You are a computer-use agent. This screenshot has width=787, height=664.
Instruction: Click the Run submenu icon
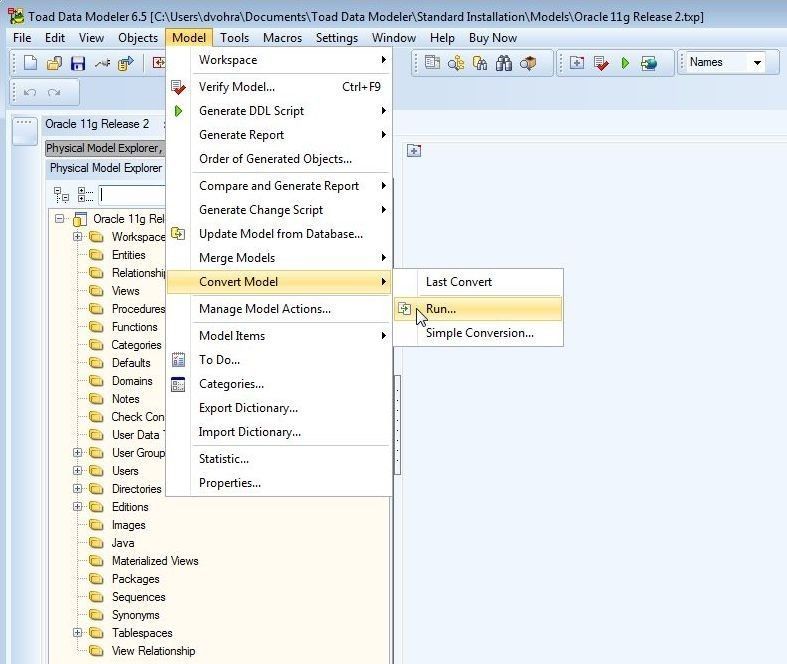pyautogui.click(x=404, y=309)
